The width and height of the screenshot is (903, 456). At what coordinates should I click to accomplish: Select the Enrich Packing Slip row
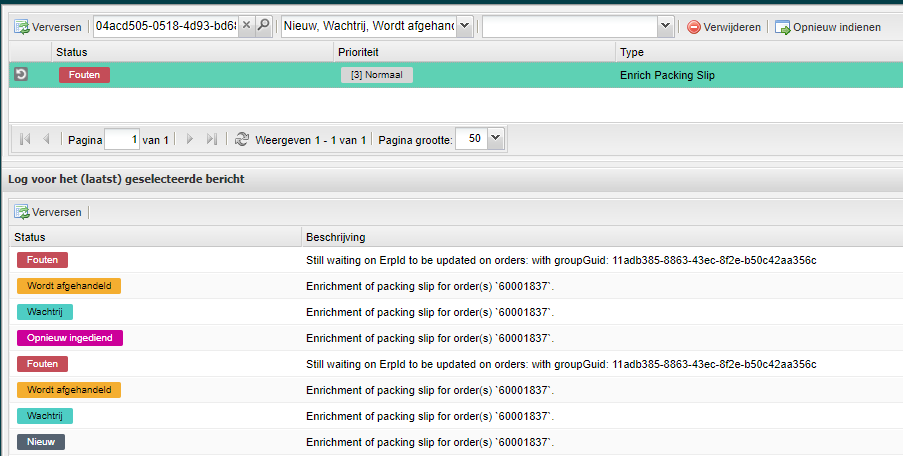click(667, 75)
